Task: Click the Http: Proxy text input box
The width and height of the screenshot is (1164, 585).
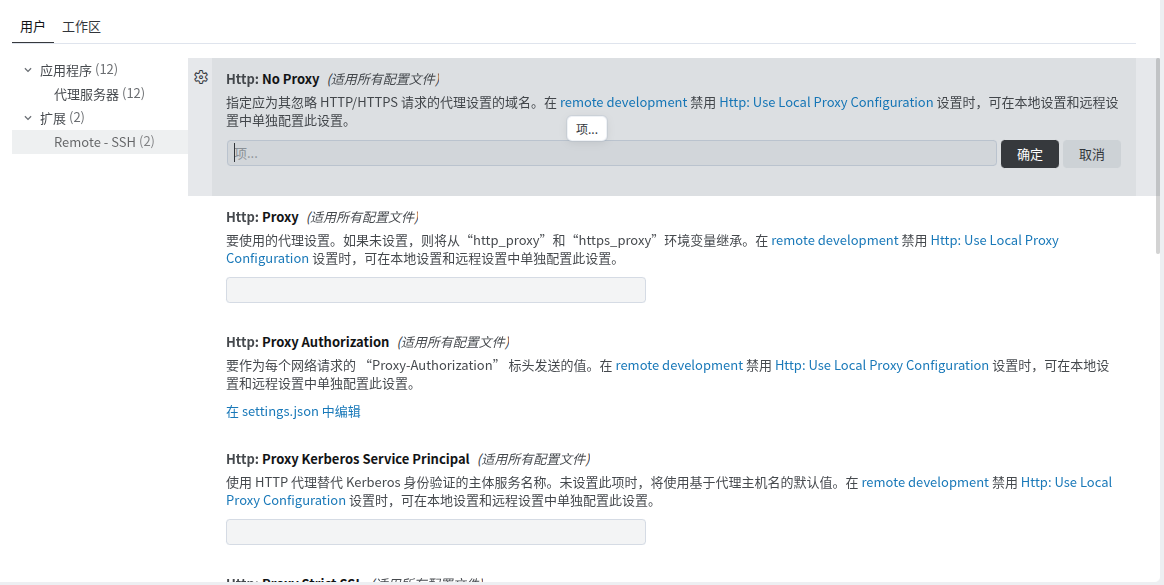Action: (435, 290)
